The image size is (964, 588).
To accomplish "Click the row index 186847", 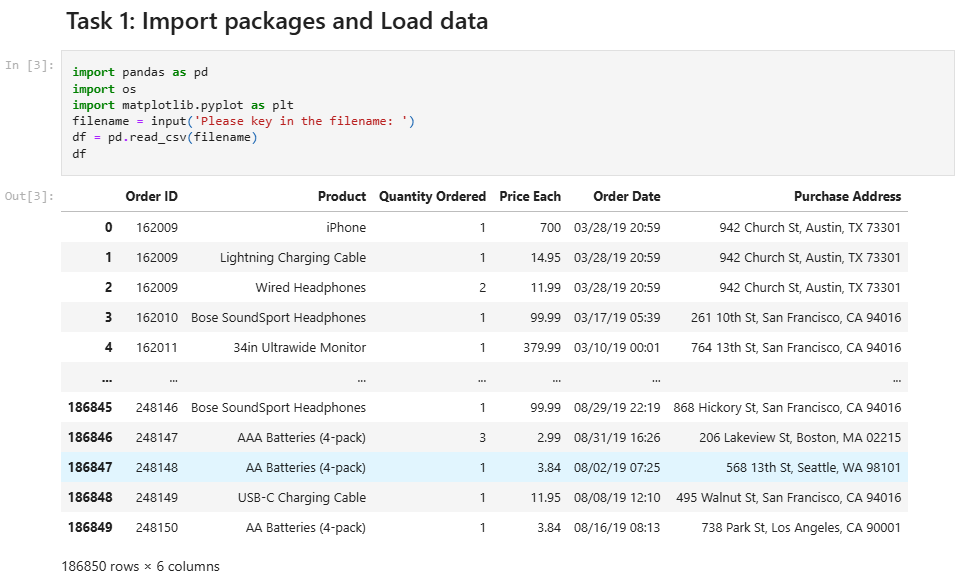I will click(90, 468).
